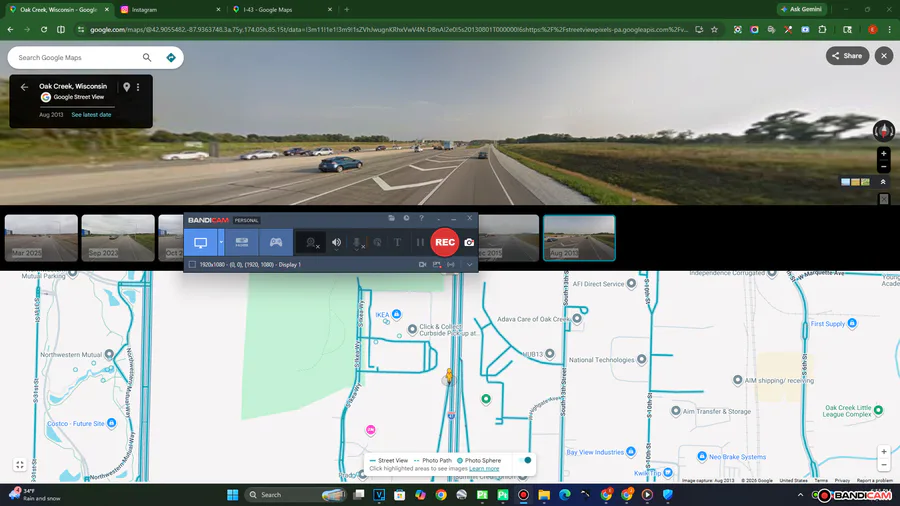Click the Neo Brake Systems map marker

701,456
